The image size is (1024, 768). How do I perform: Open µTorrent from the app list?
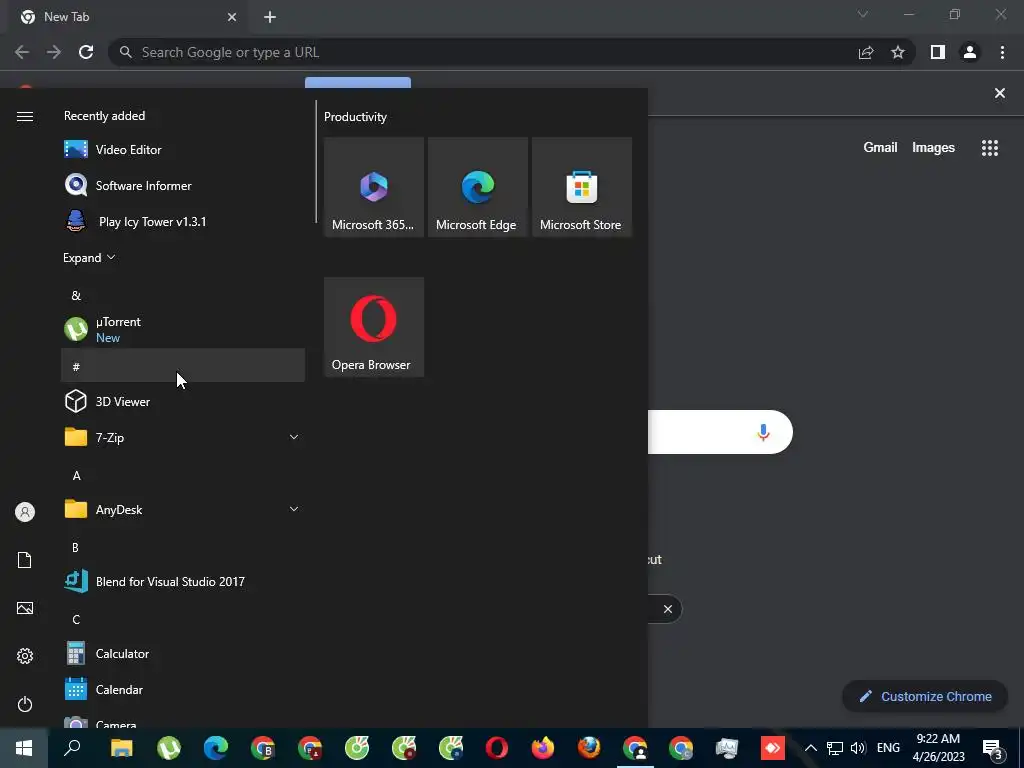point(183,329)
